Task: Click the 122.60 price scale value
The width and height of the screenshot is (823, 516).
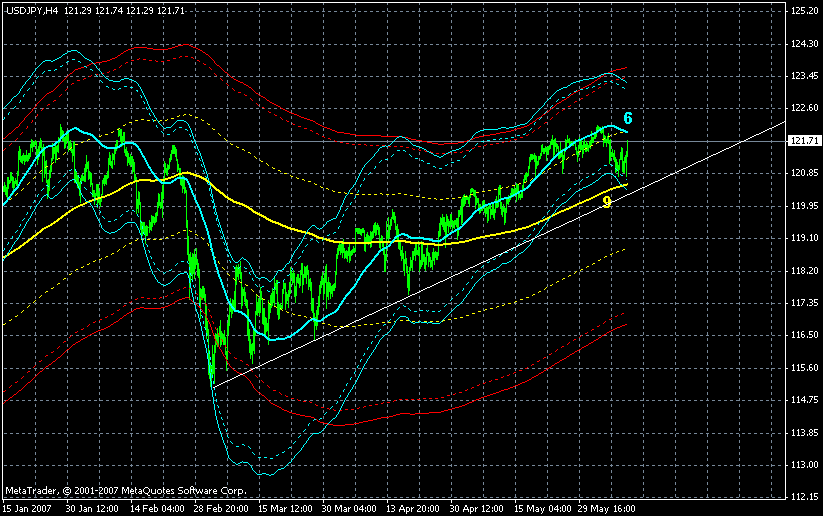Action: pyautogui.click(x=804, y=108)
